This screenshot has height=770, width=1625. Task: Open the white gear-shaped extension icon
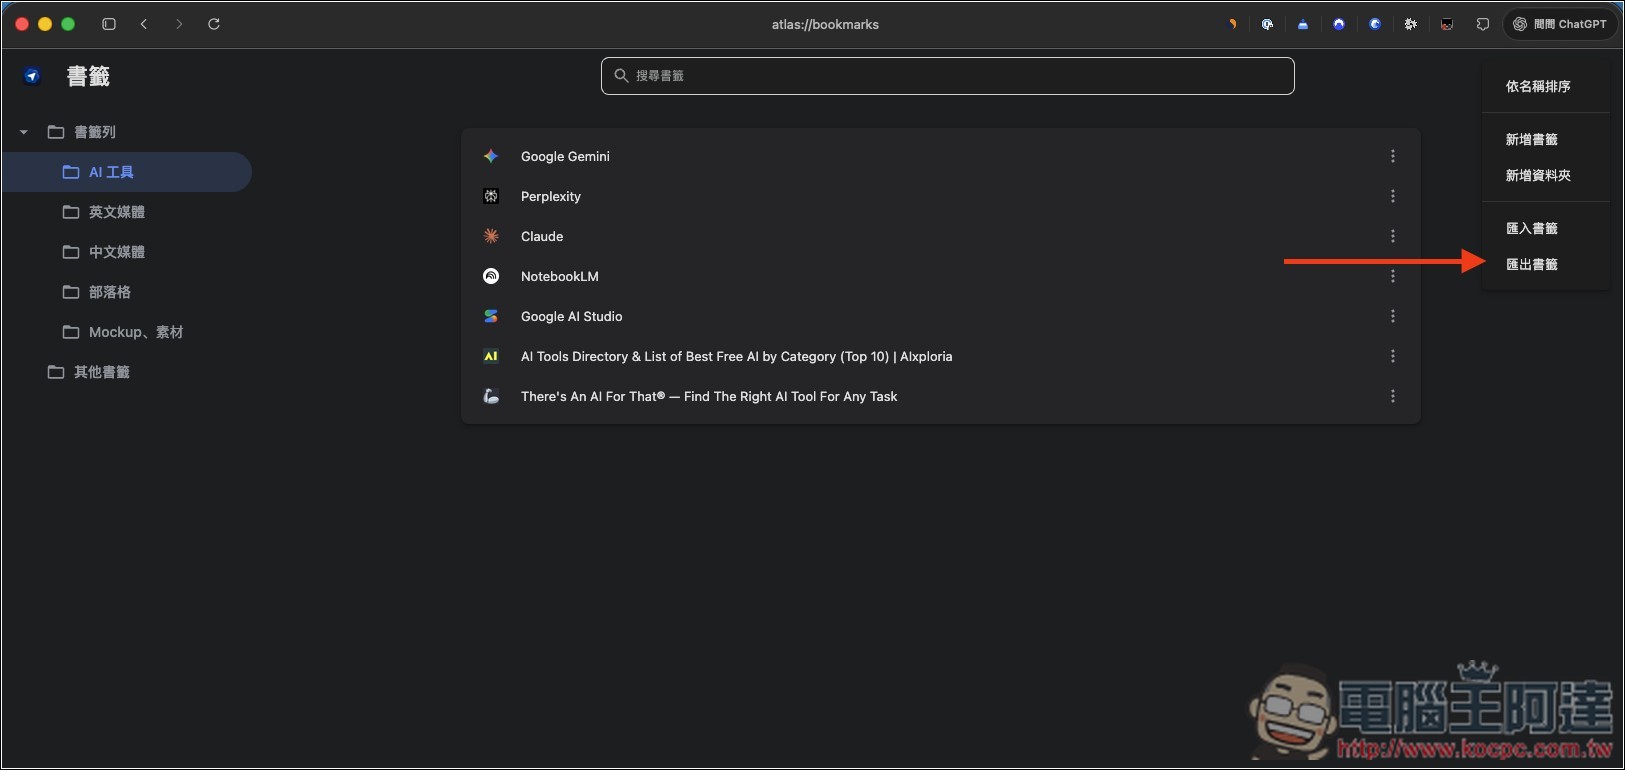[1411, 24]
